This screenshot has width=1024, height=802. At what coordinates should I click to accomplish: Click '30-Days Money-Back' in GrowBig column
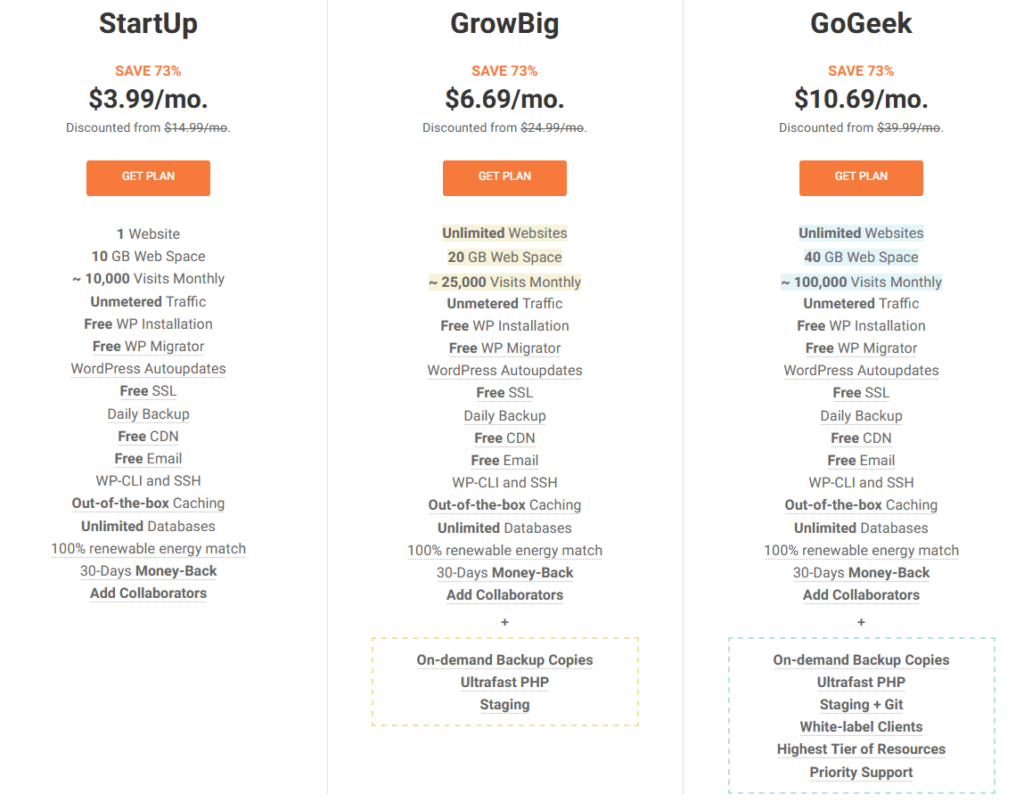click(505, 573)
